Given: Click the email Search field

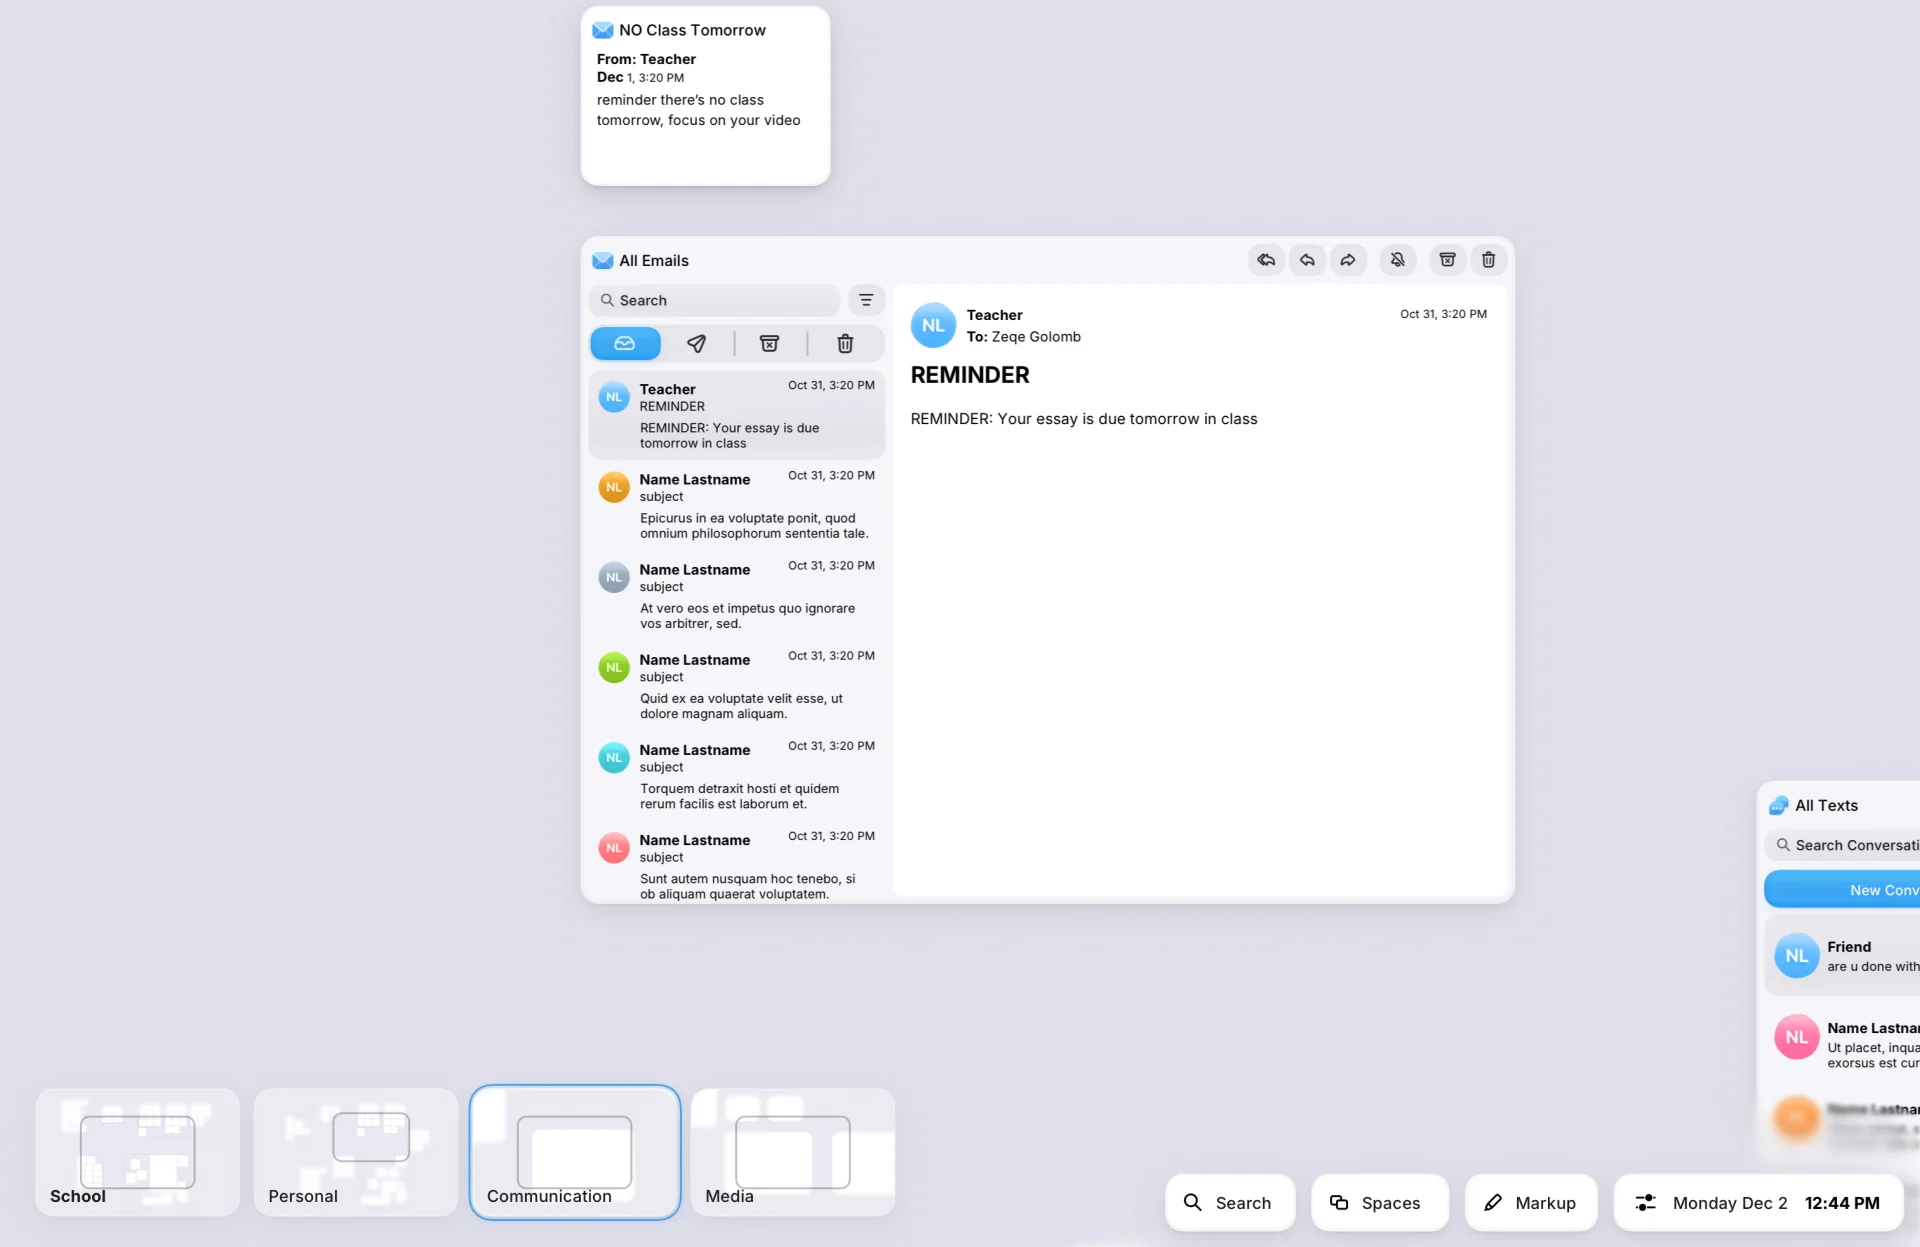Looking at the screenshot, I should [x=715, y=300].
